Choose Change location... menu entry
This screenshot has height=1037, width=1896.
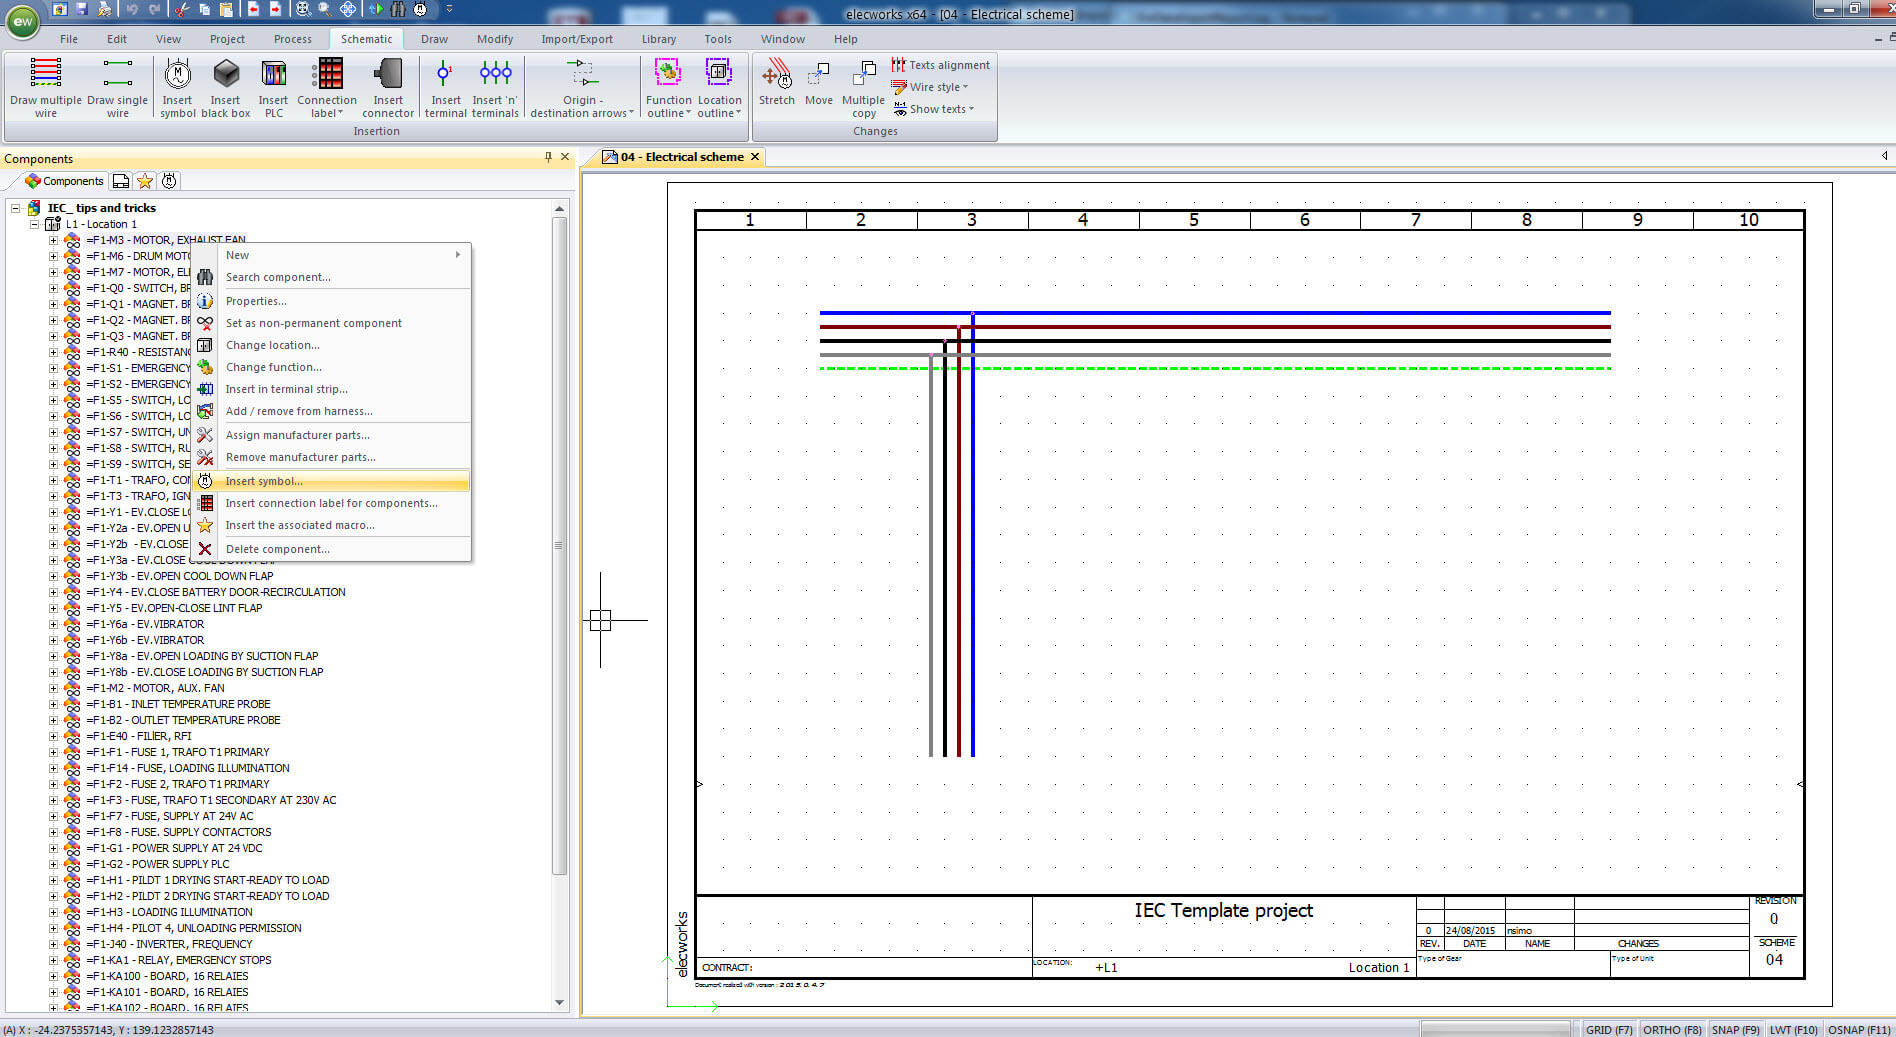[x=331, y=345]
